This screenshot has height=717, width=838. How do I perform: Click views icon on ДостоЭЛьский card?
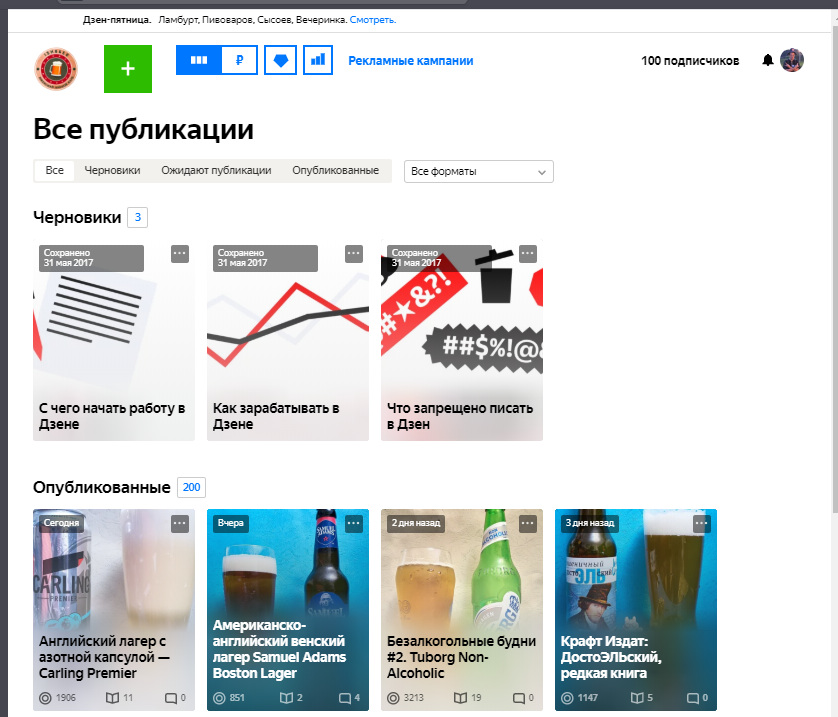[567, 698]
